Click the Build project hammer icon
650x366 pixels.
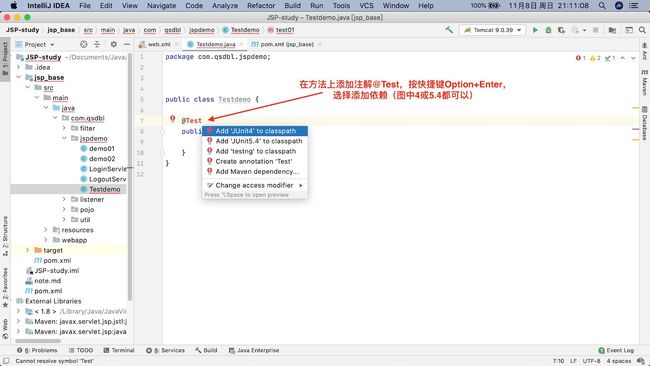449,30
